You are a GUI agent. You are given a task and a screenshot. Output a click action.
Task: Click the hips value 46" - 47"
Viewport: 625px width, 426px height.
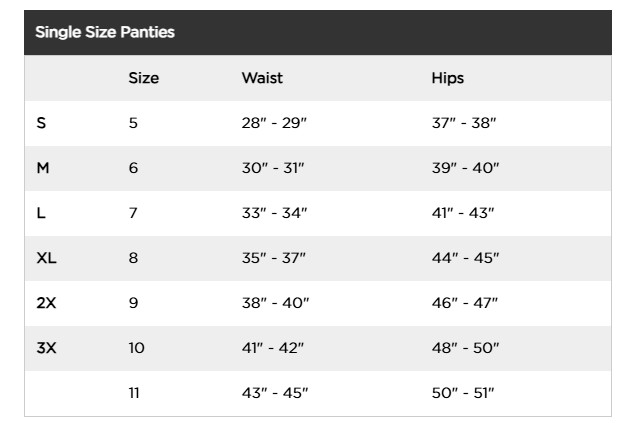464,303
